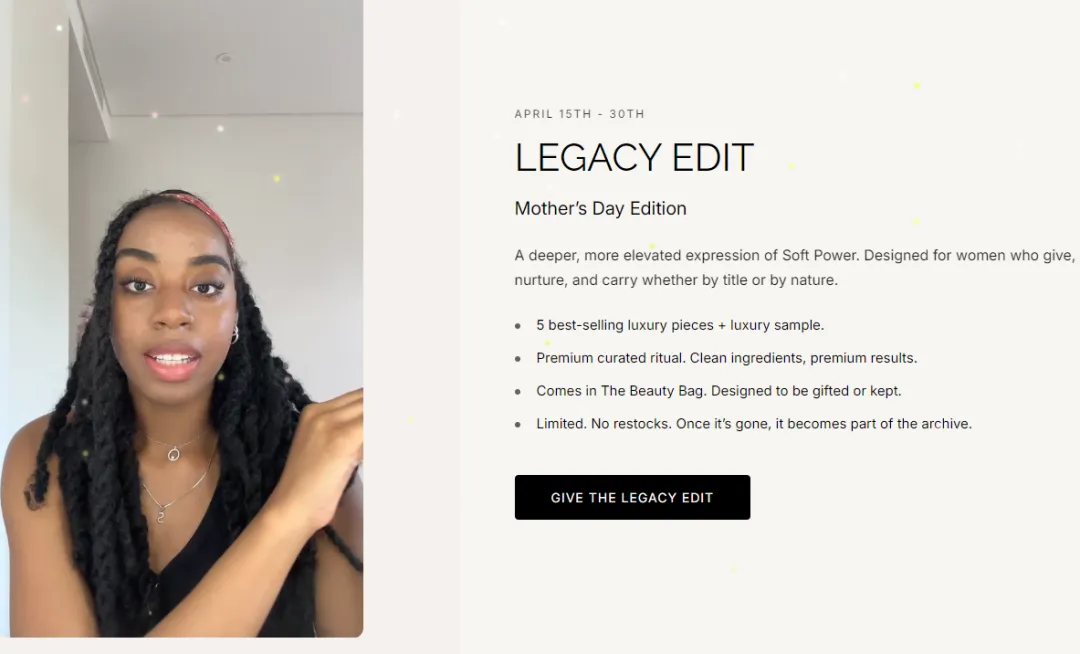Click the bullet dot before 'Comes in The Beauty Bag'
Image resolution: width=1080 pixels, height=654 pixels.
[518, 392]
